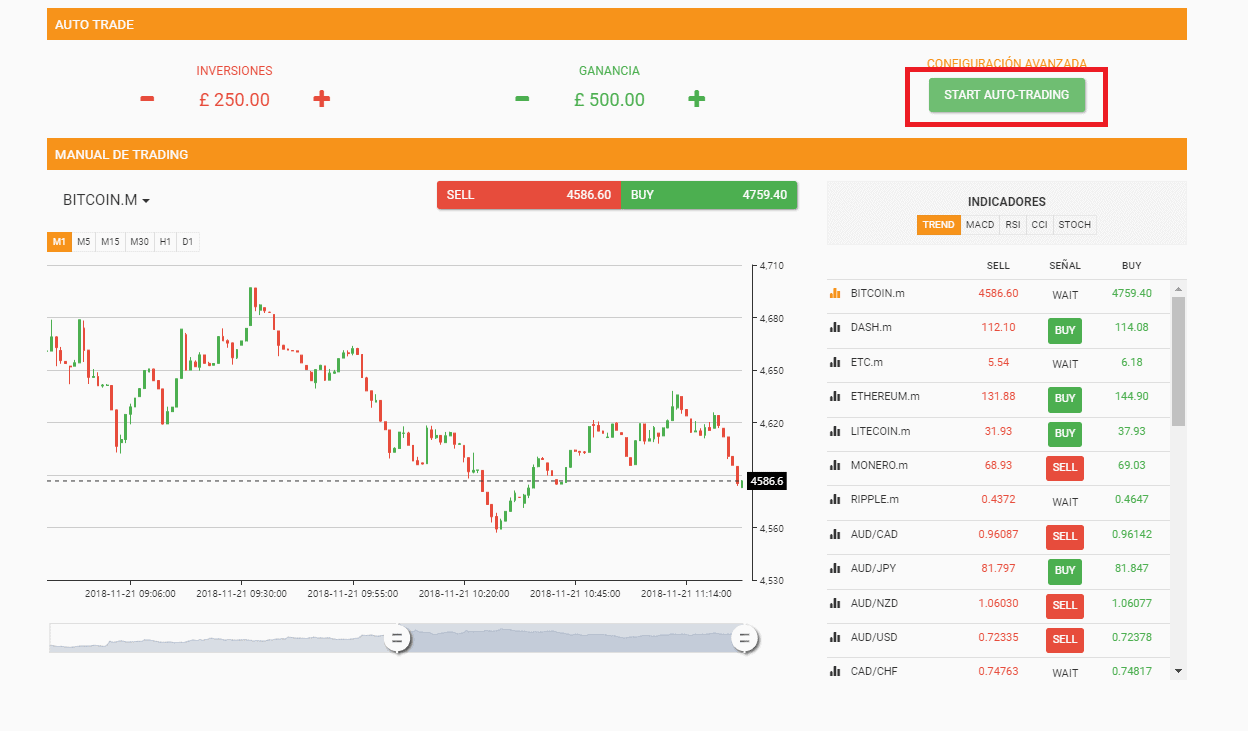Viewport: 1248px width, 731px height.
Task: Click the £ 250.00 investment value
Action: 234,100
